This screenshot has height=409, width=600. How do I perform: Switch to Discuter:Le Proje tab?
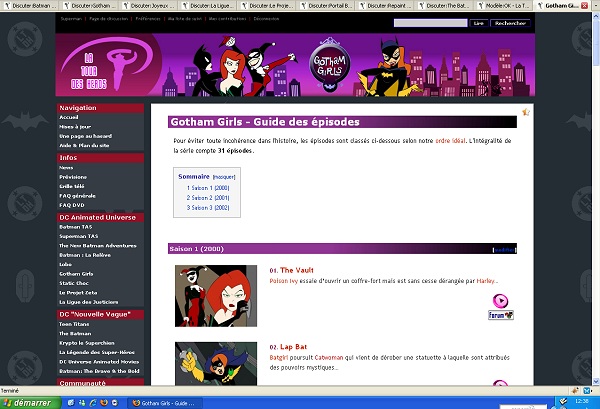(268, 5)
